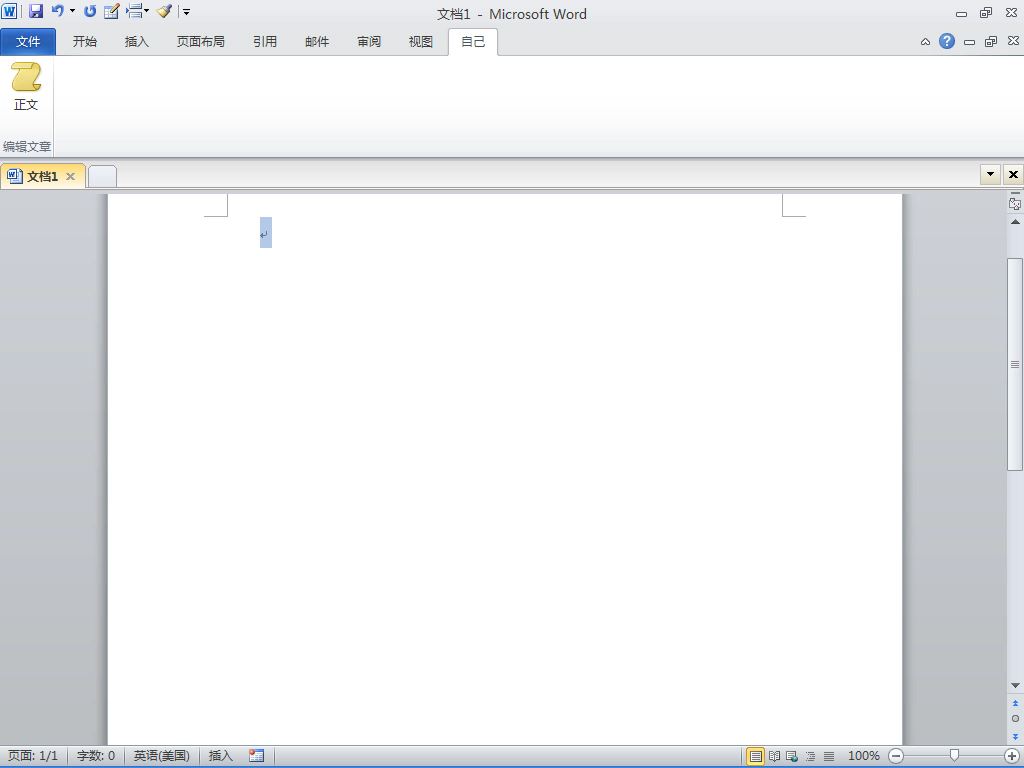Open the 页面布局 ribbon tab
Screen dimensions: 1024x768
tap(200, 42)
